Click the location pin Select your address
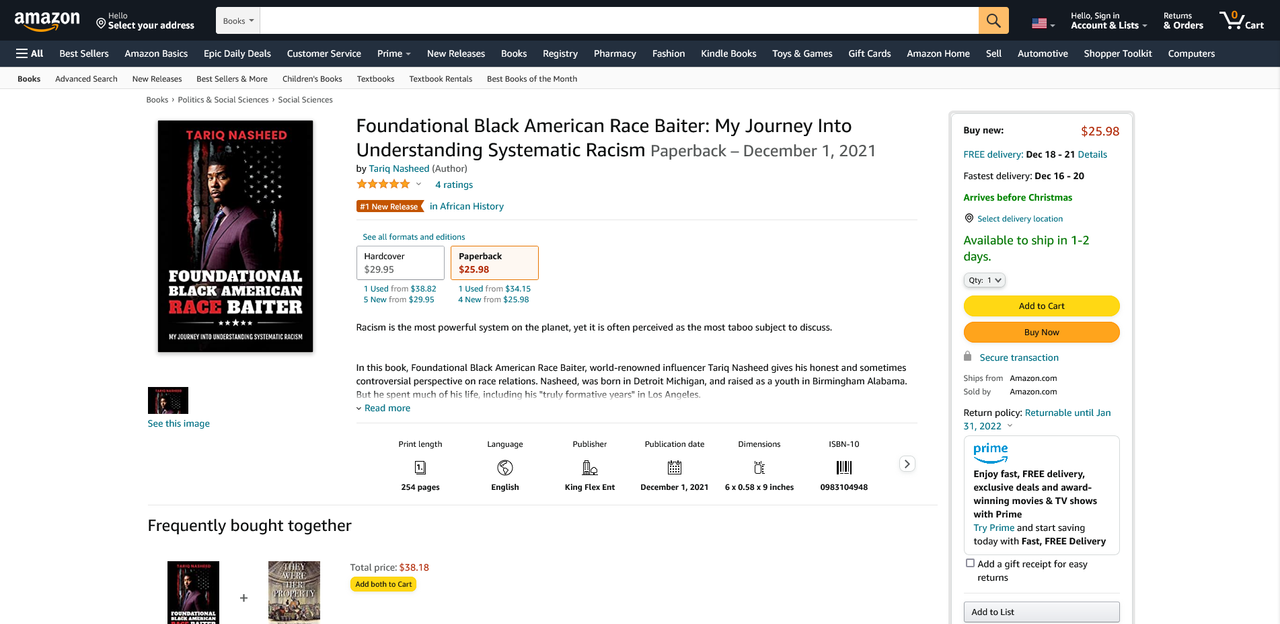This screenshot has width=1280, height=624. click(145, 21)
